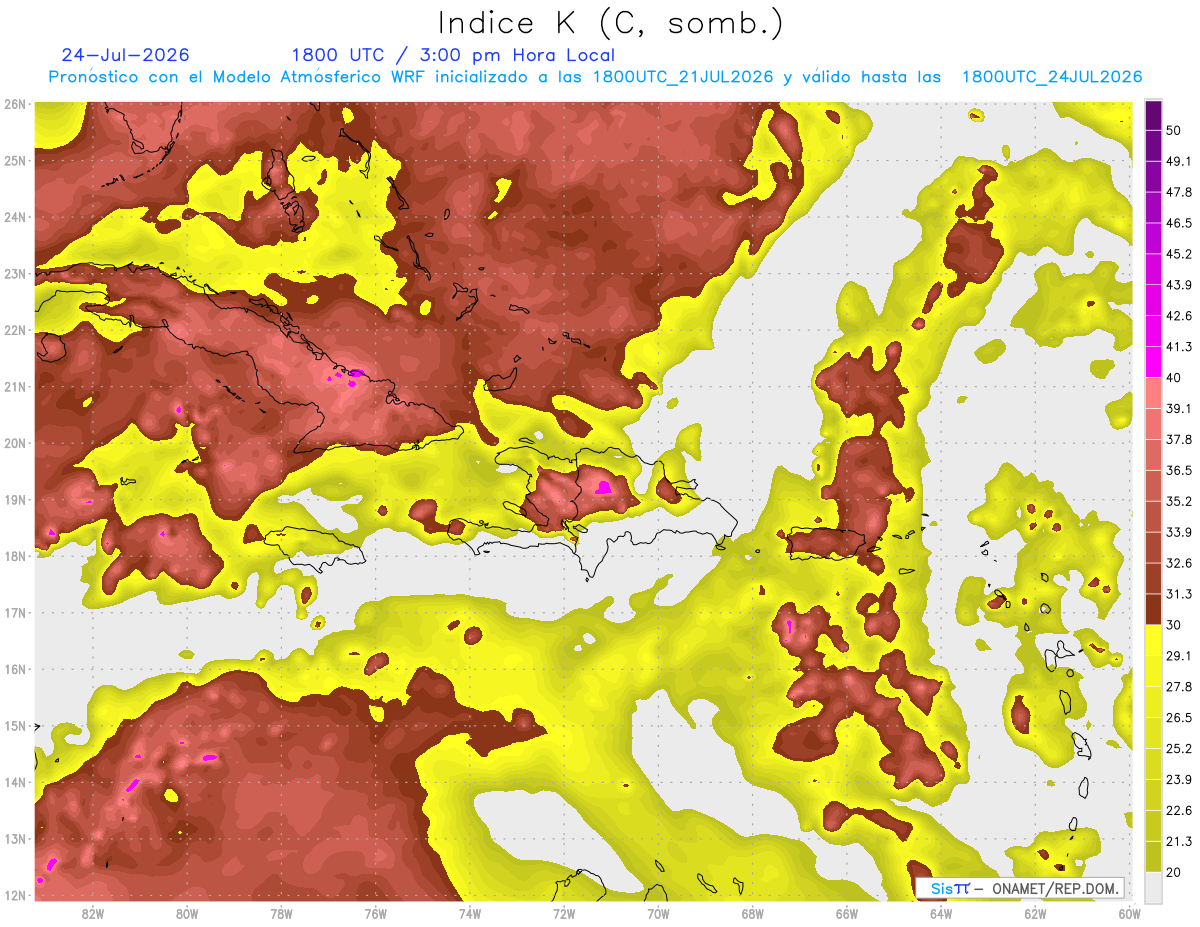
Task: Pick the legend value "49.1"
Action: (1179, 161)
